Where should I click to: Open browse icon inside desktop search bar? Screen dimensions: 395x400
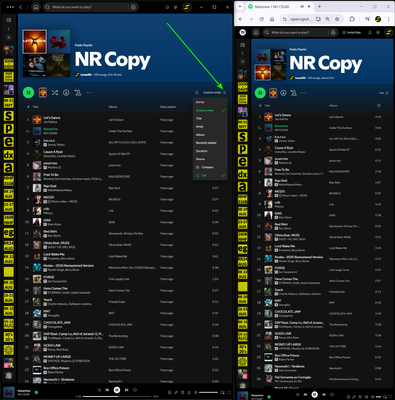(133, 7)
